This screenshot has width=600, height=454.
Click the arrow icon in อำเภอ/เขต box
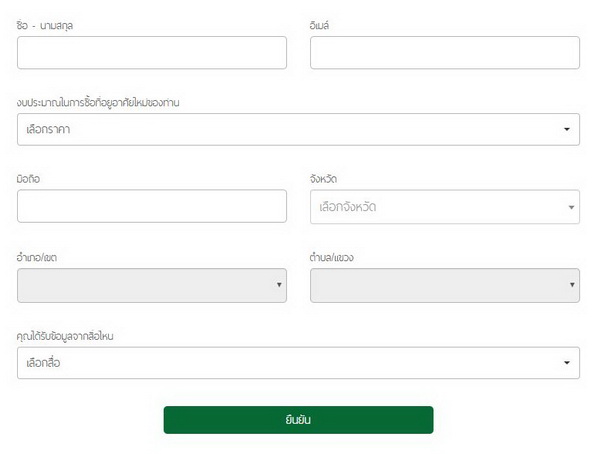[x=278, y=286]
